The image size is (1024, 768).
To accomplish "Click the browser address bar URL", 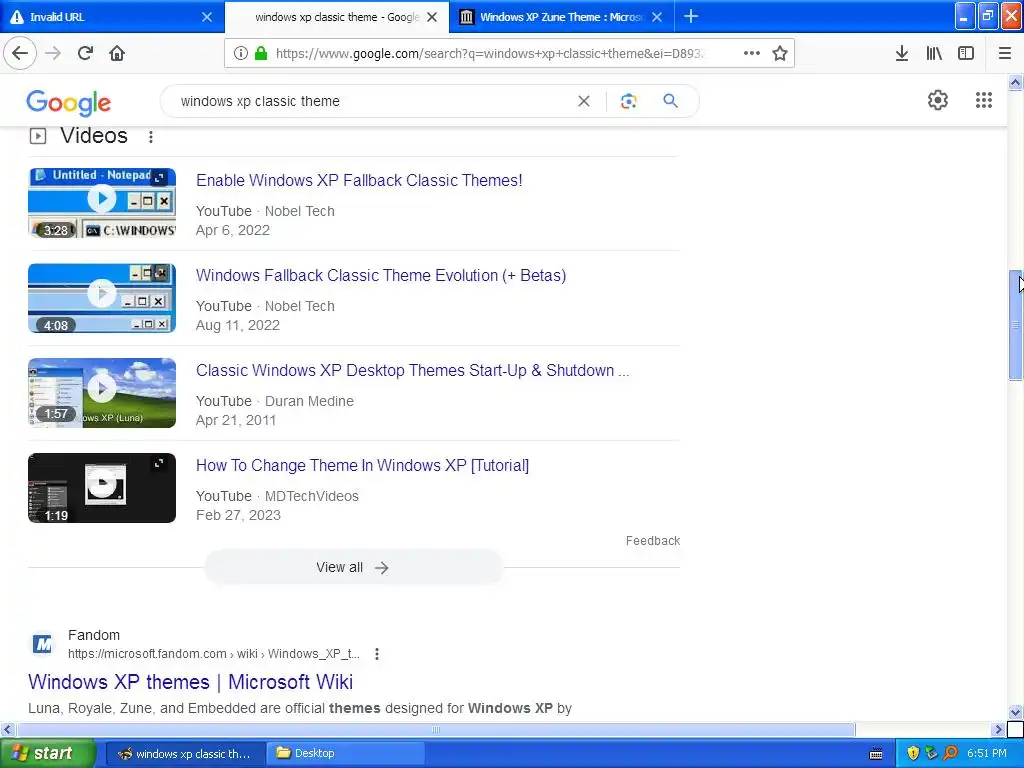I will click(x=490, y=54).
